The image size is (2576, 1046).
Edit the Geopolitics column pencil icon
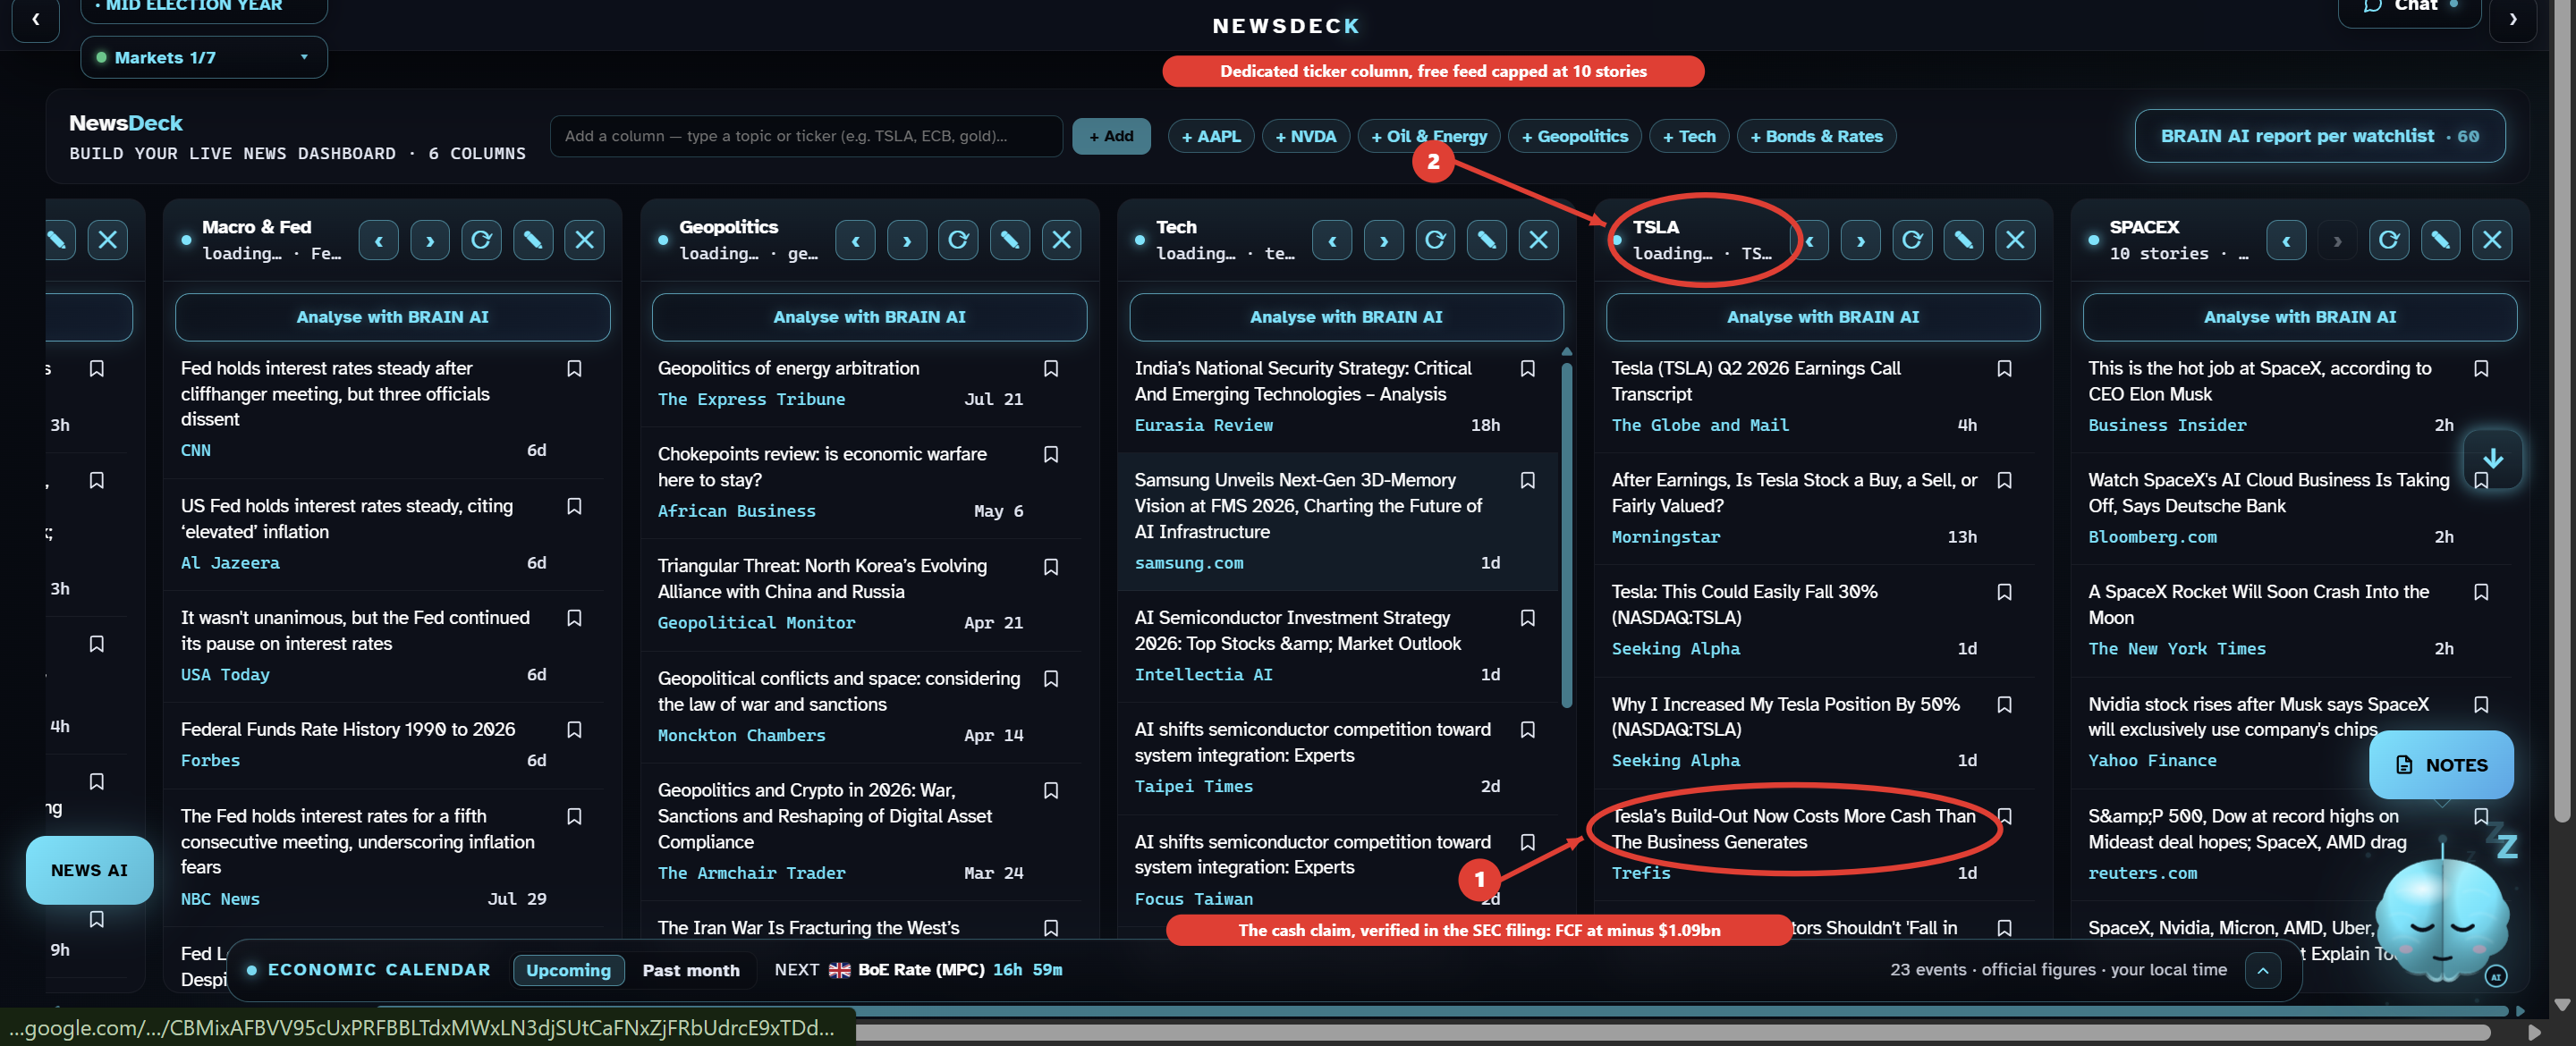[1010, 240]
